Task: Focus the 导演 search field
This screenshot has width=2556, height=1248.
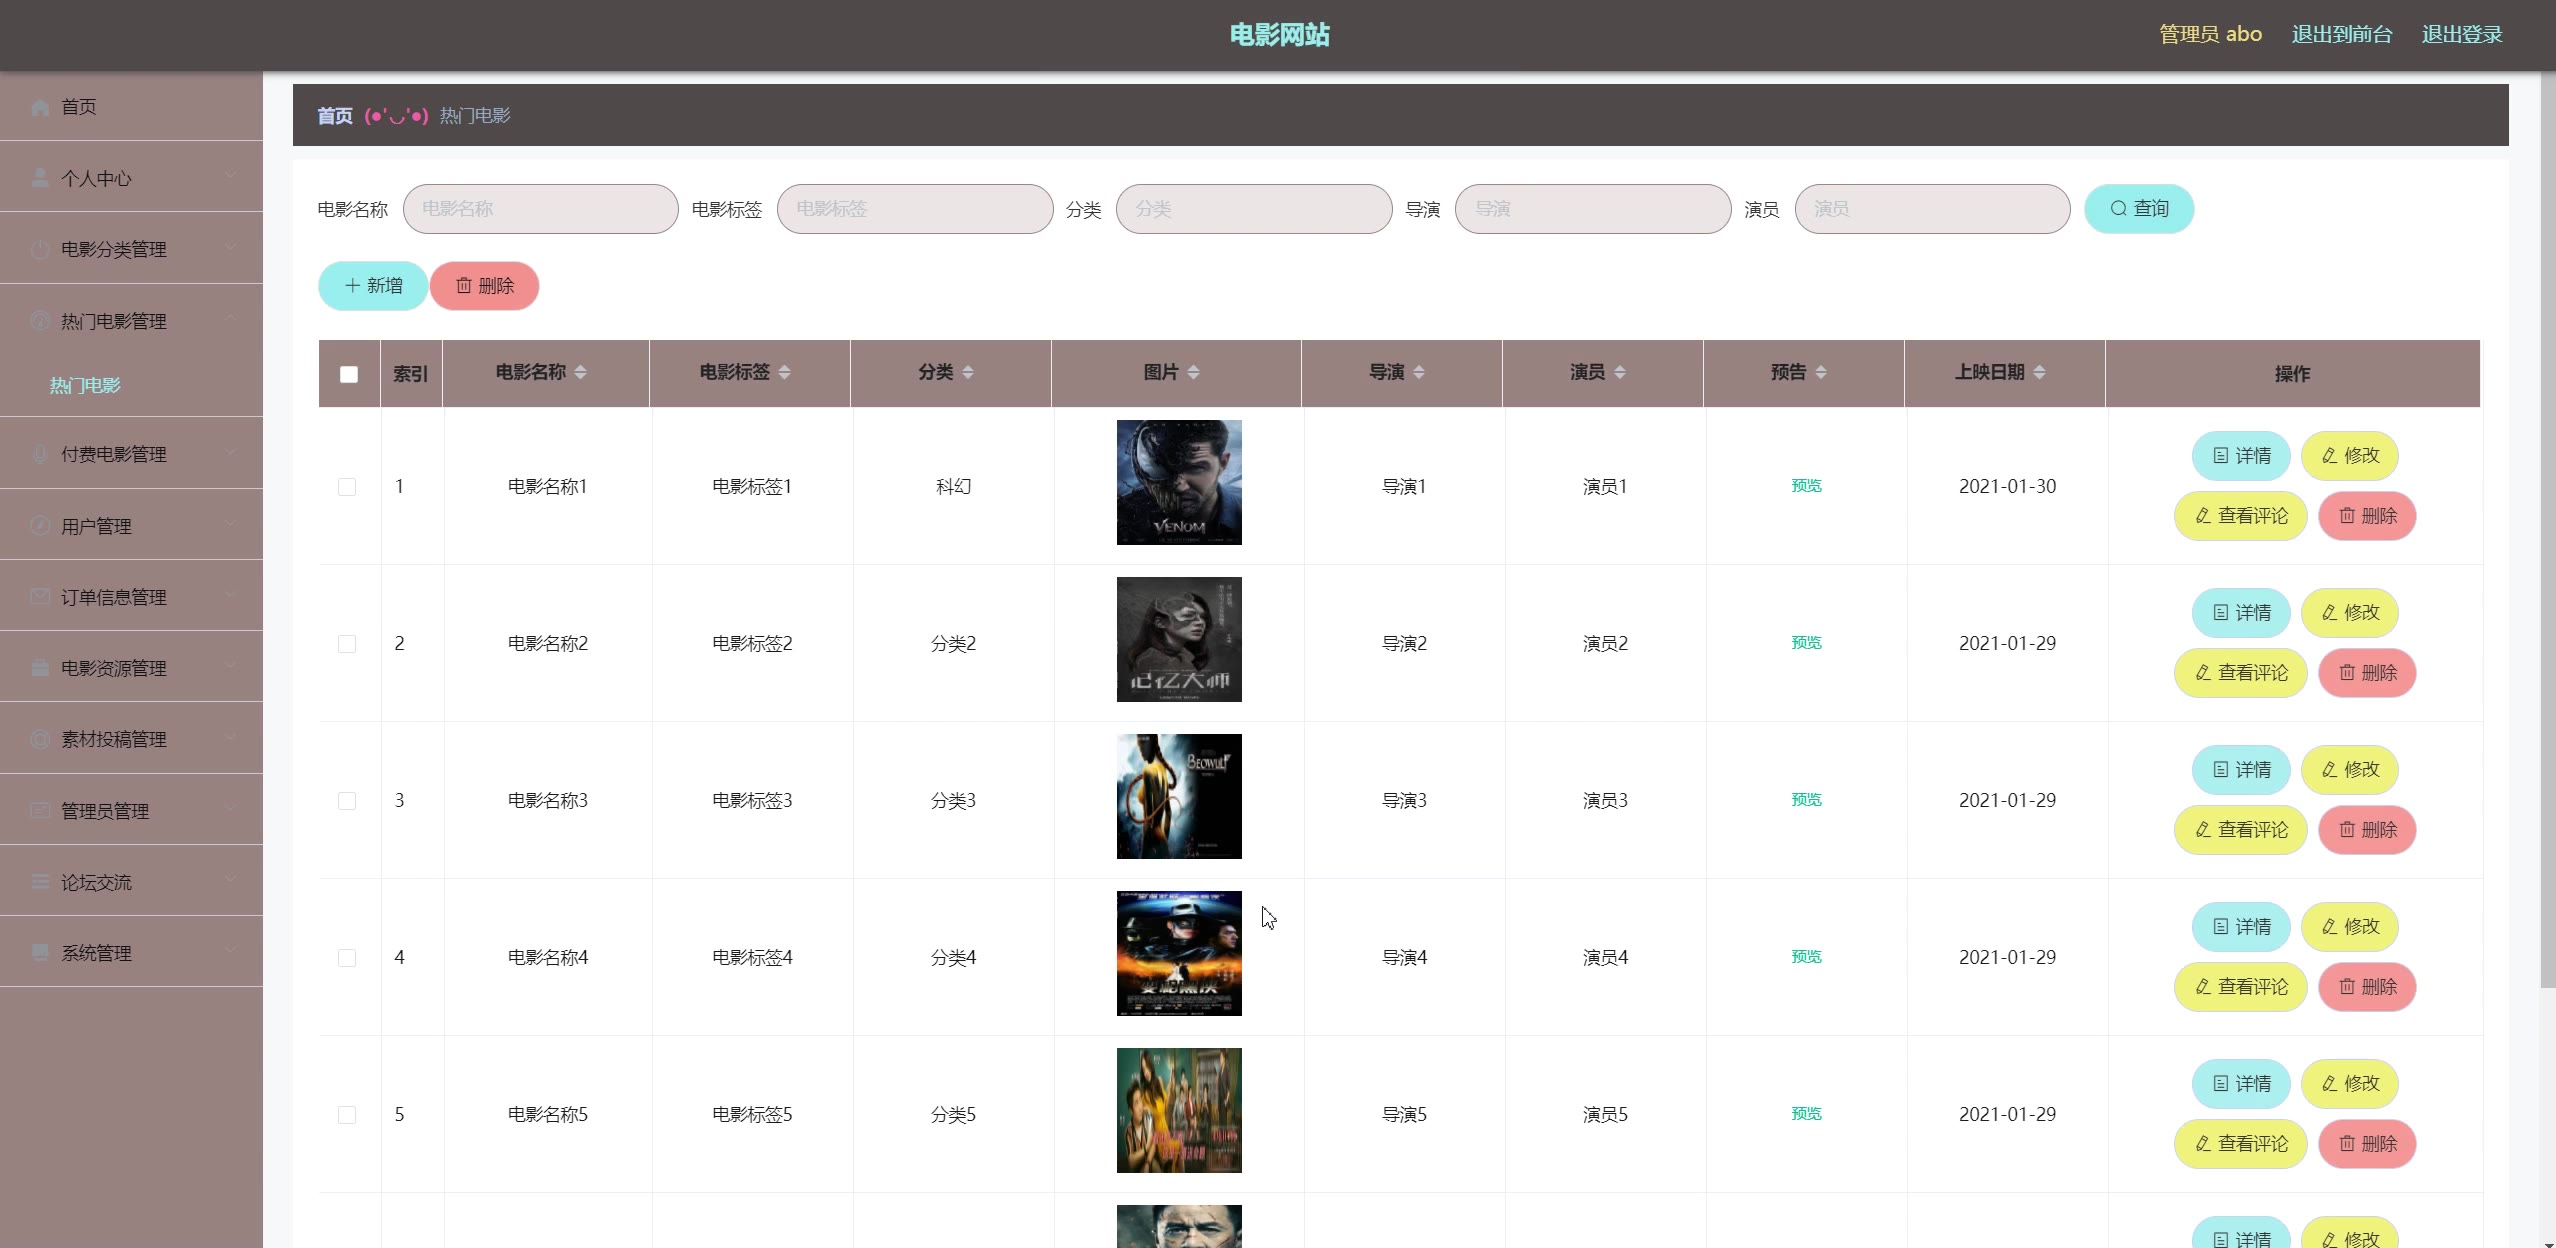Action: coord(1593,209)
